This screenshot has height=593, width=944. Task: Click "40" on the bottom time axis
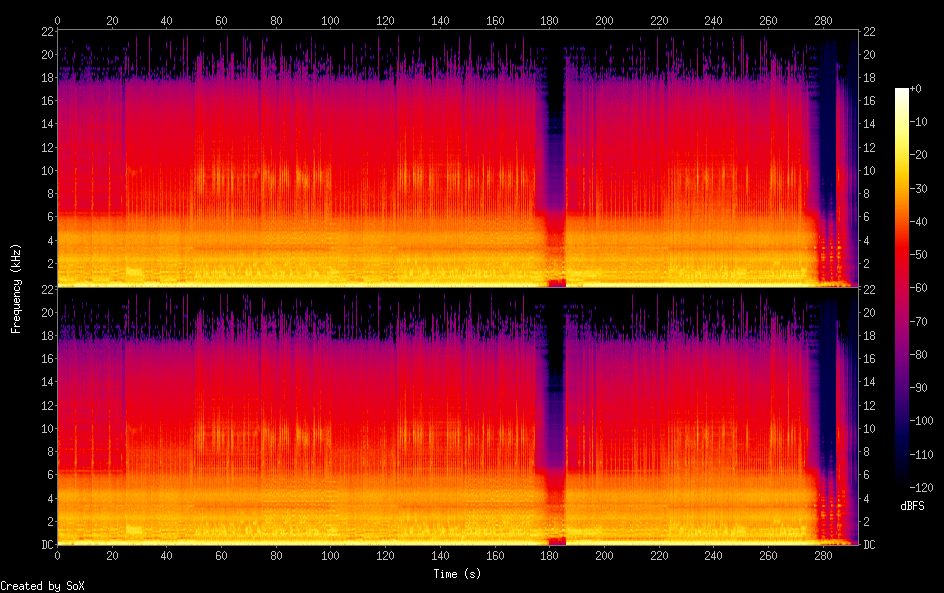tap(166, 556)
